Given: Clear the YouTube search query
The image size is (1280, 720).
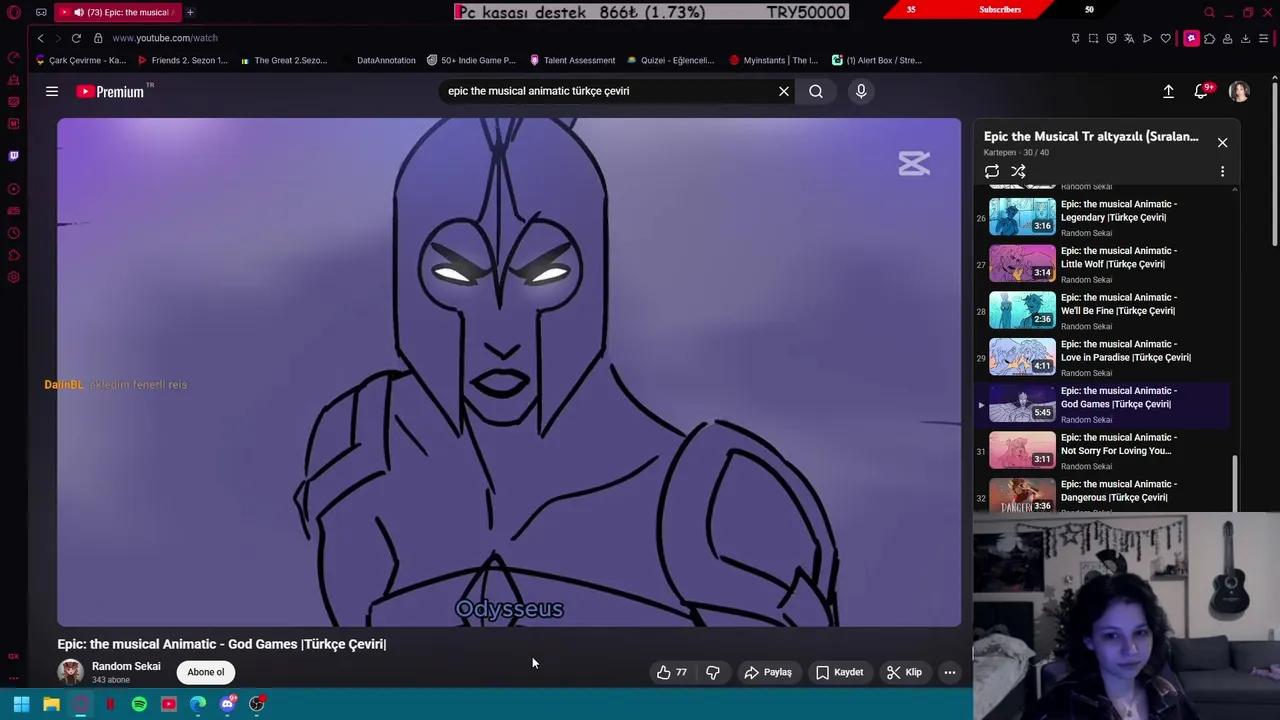Looking at the screenshot, I should [x=784, y=91].
